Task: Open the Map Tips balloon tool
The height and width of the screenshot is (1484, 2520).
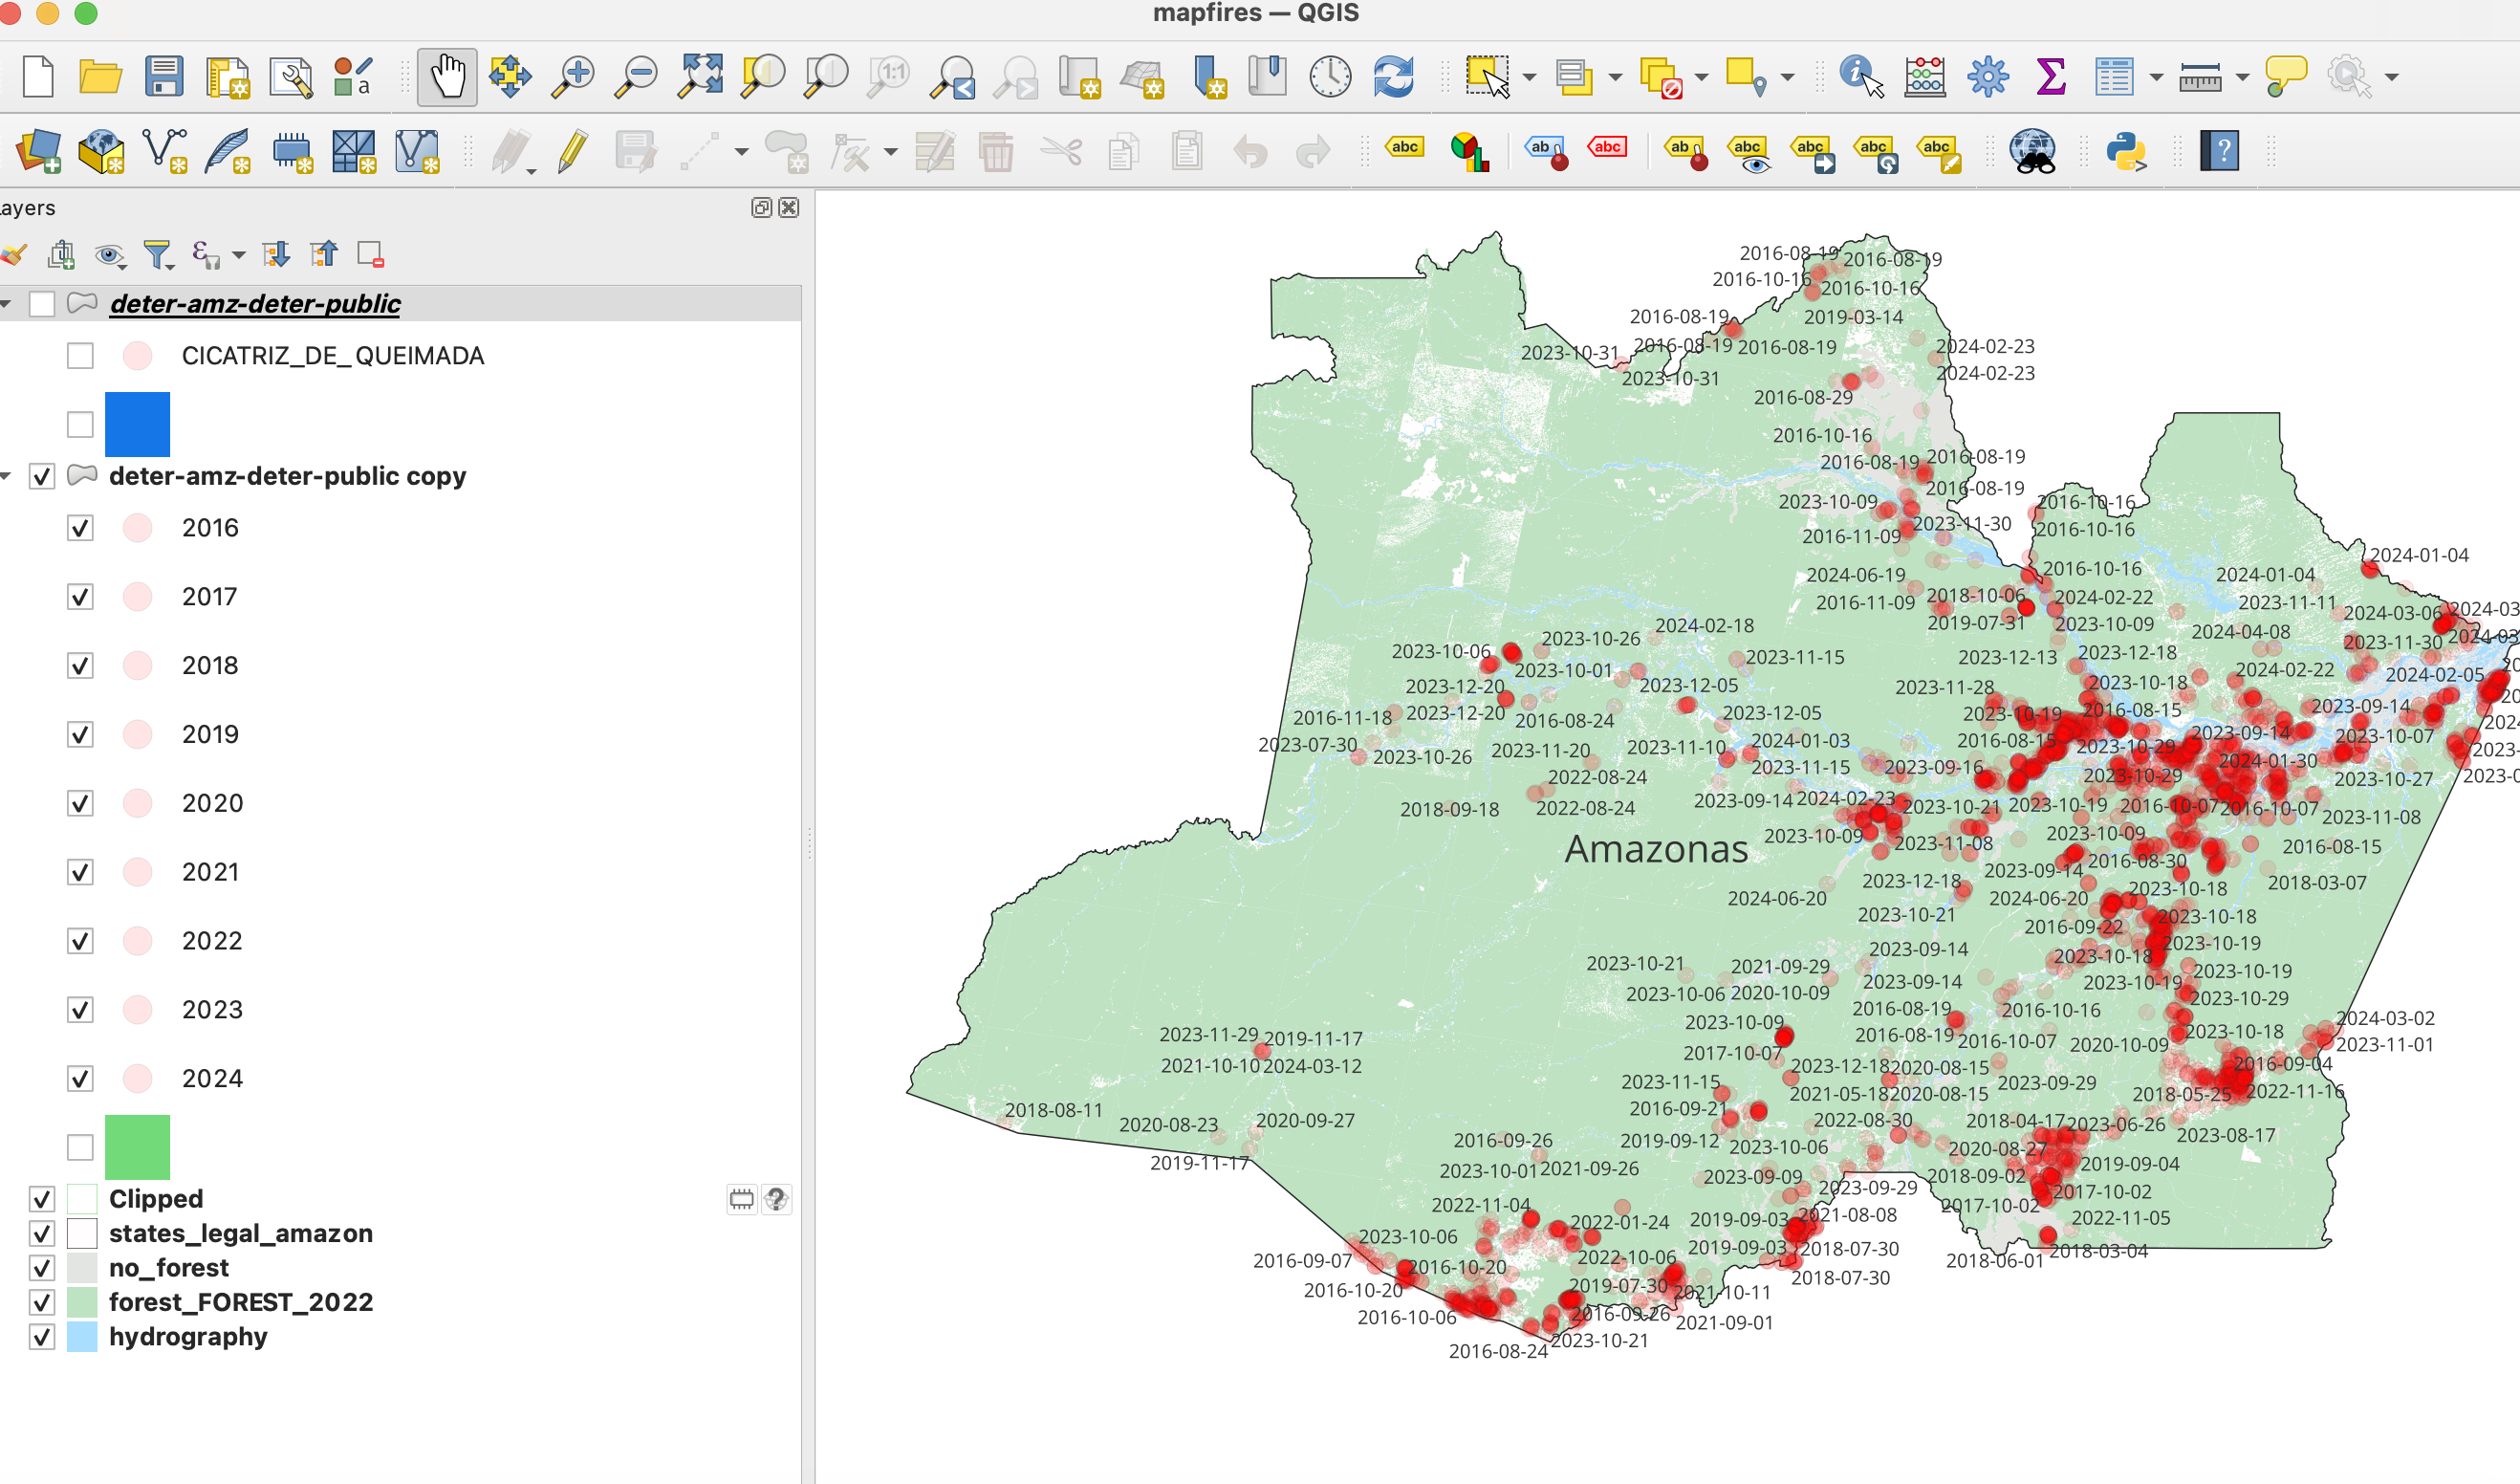Action: pyautogui.click(x=2285, y=77)
